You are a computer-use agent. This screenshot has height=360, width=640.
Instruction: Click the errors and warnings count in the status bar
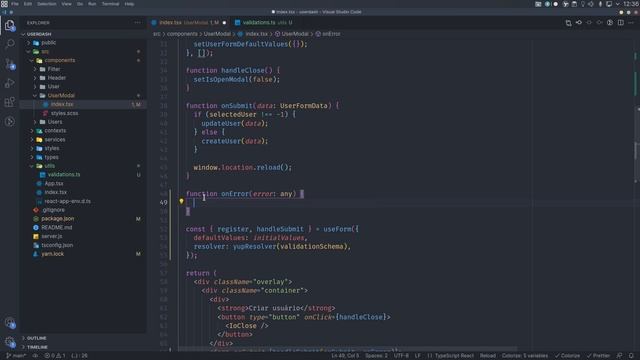click(55, 356)
